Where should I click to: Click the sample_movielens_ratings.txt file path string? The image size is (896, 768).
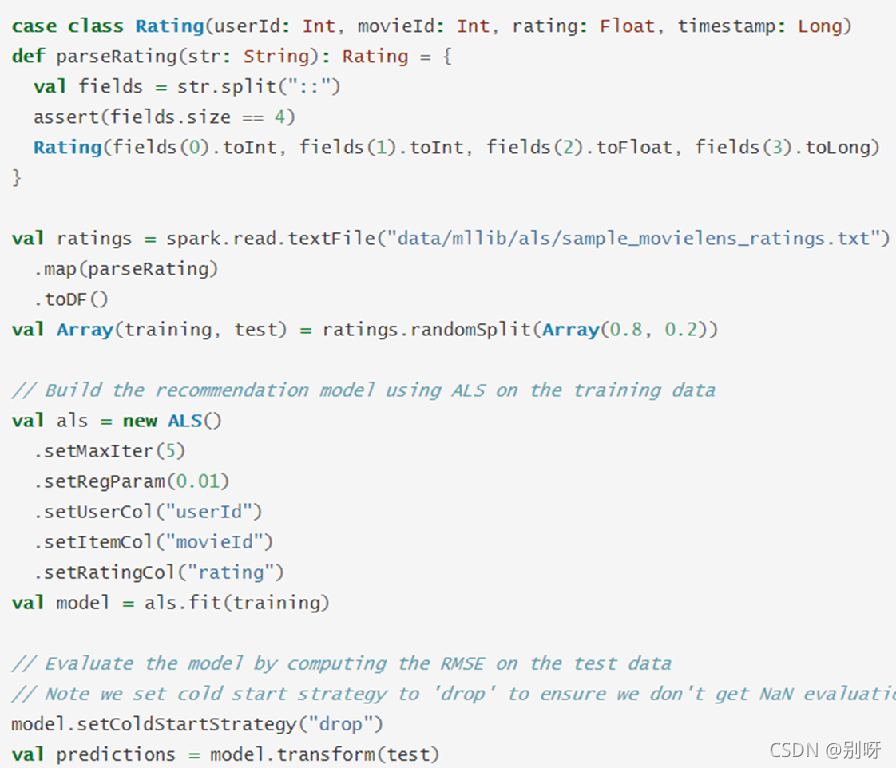point(638,238)
